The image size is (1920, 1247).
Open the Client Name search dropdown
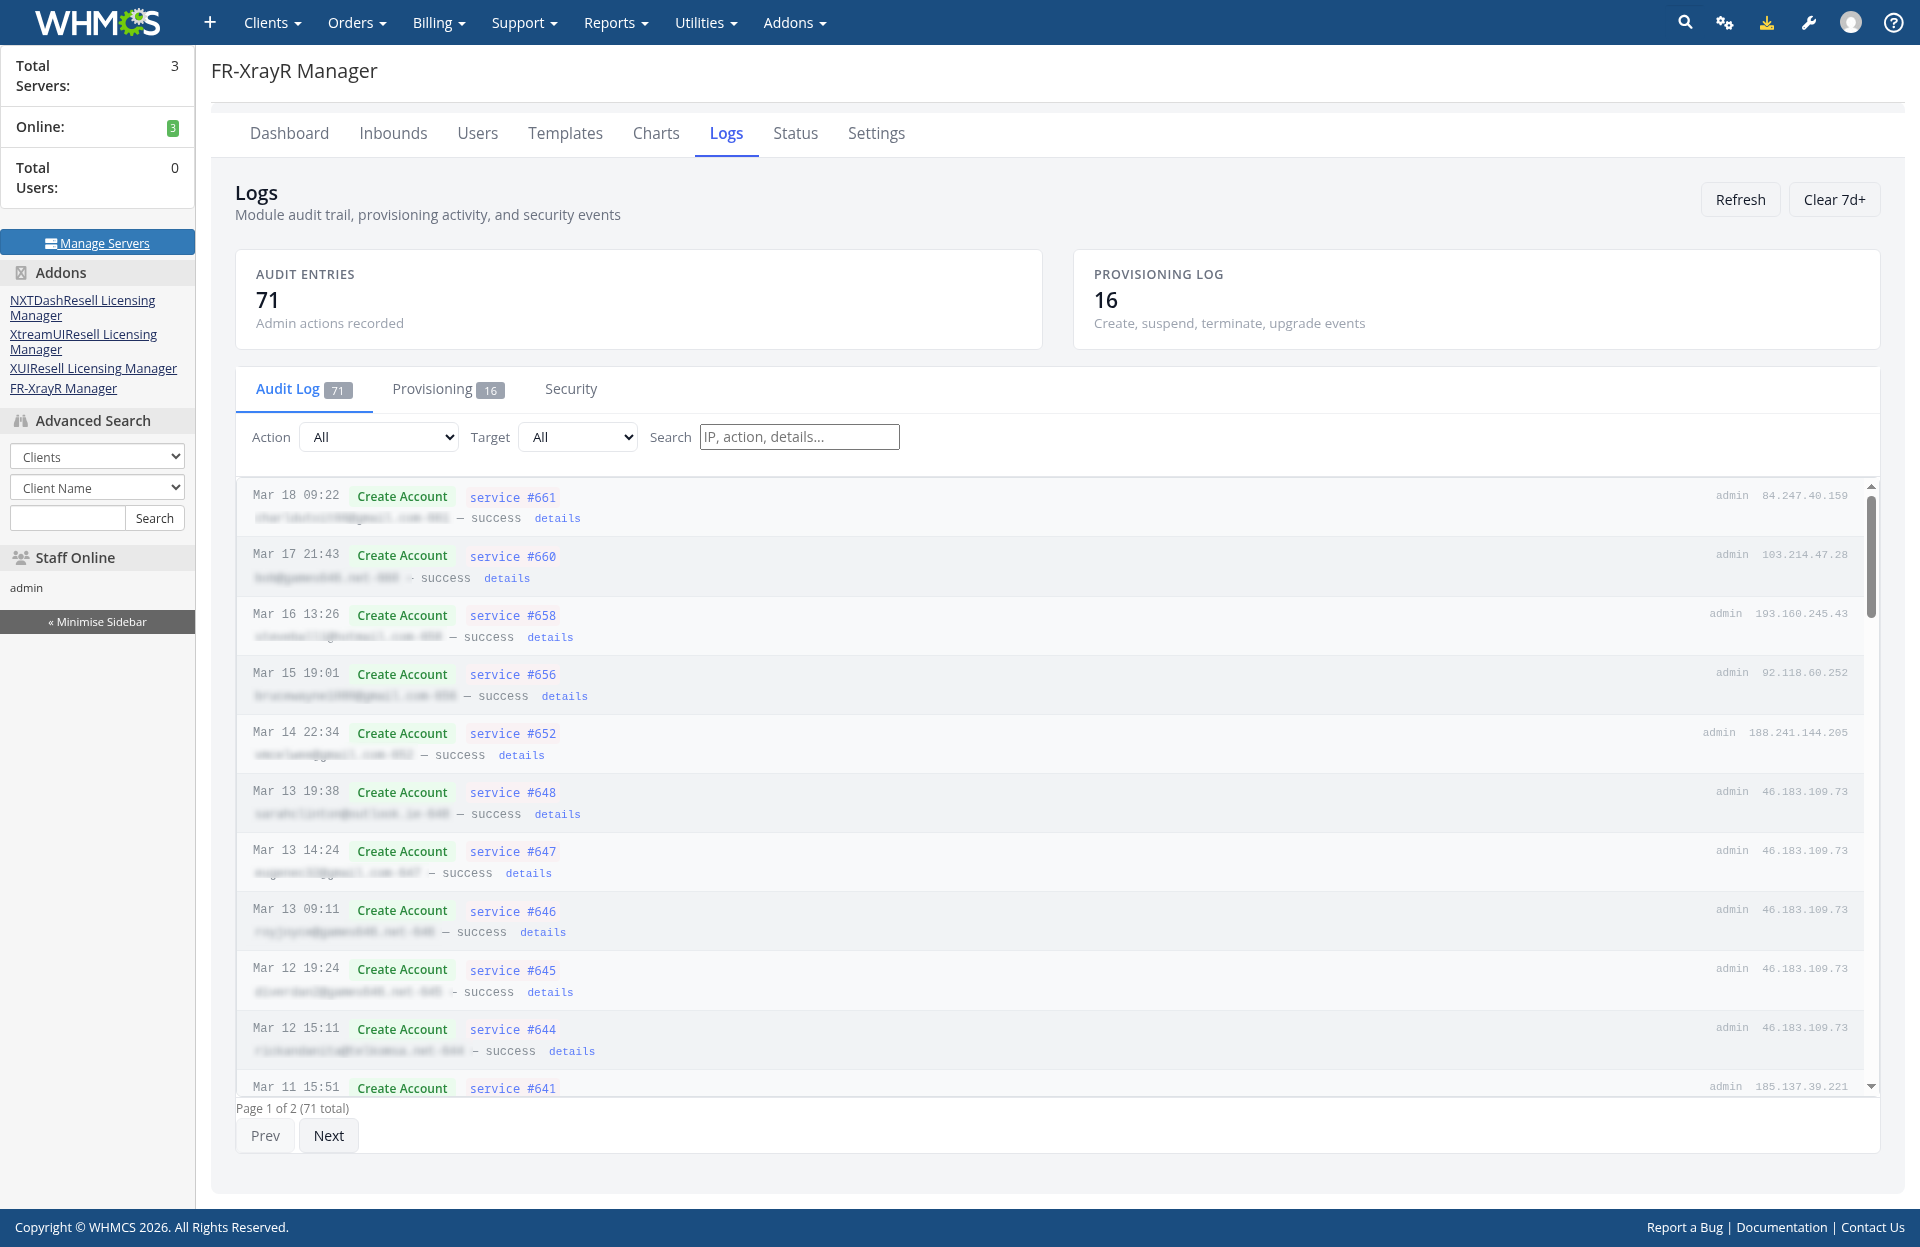(97, 488)
